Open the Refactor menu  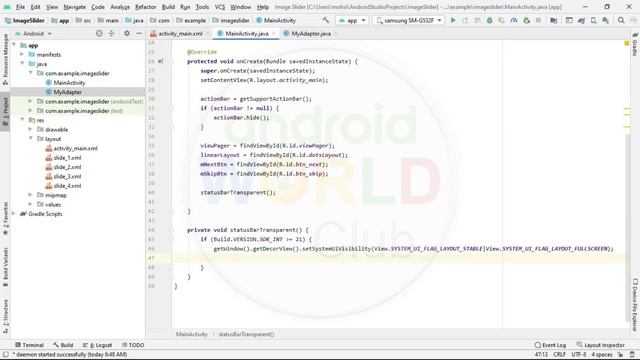point(146,7)
